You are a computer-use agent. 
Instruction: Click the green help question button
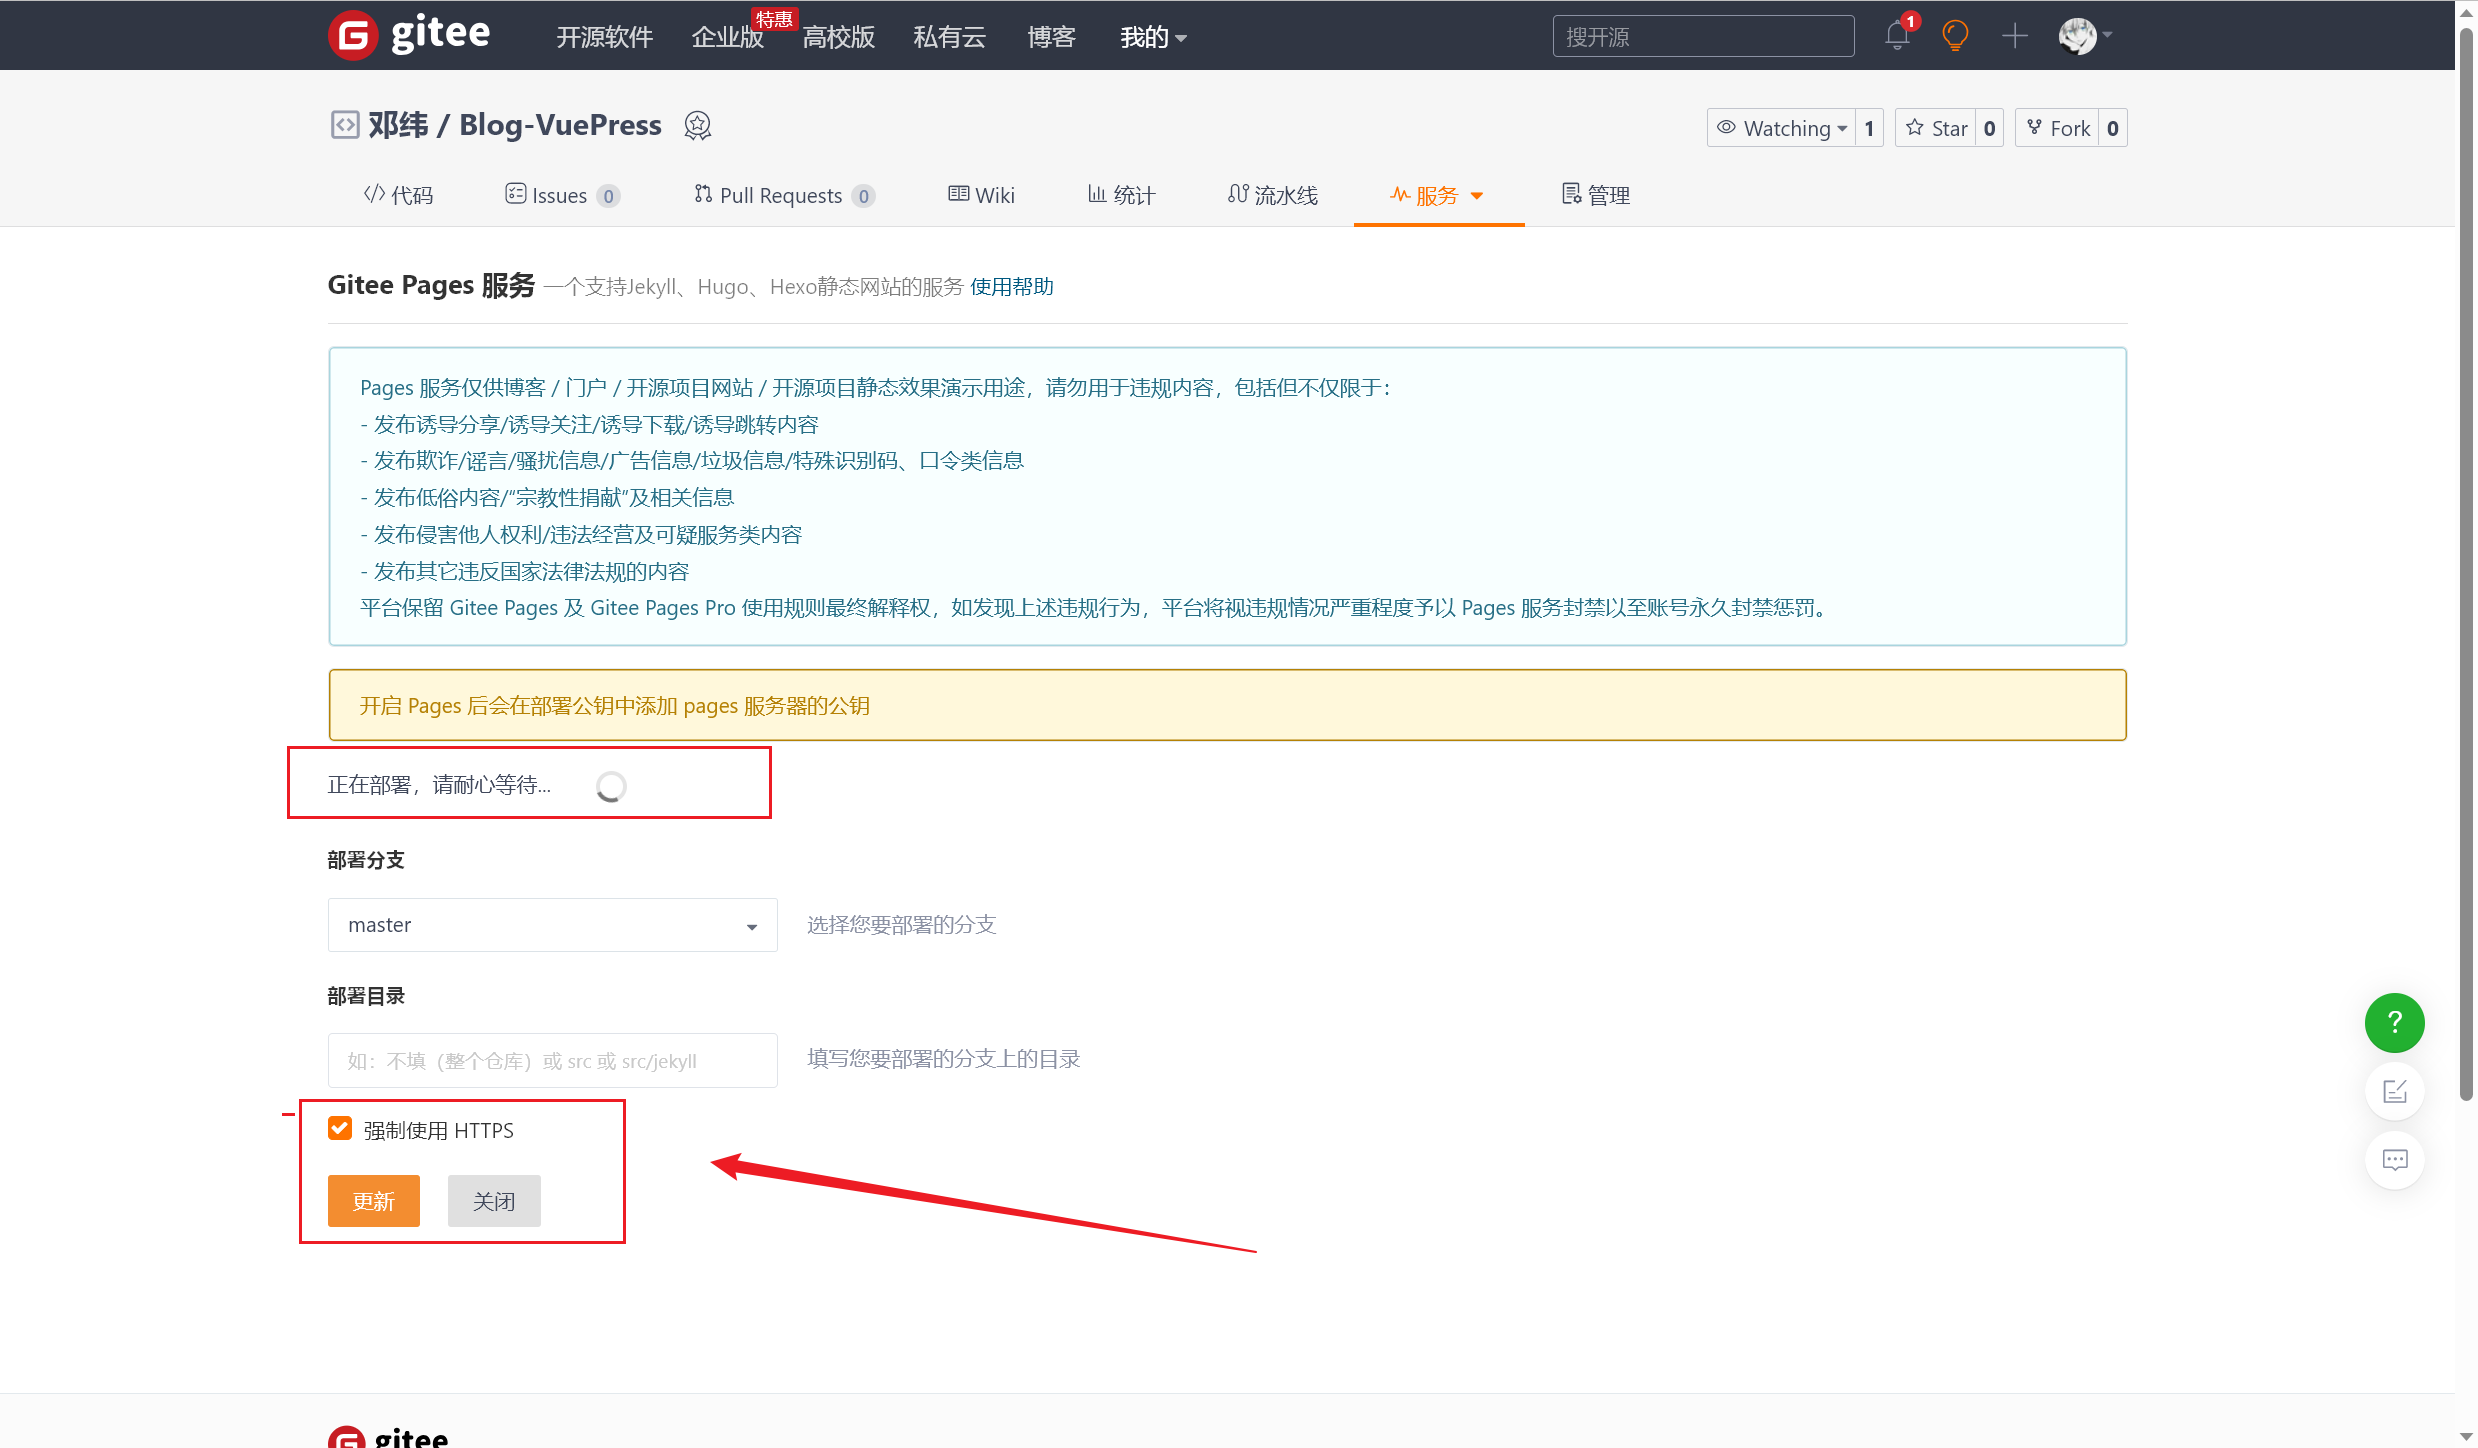click(2394, 1022)
